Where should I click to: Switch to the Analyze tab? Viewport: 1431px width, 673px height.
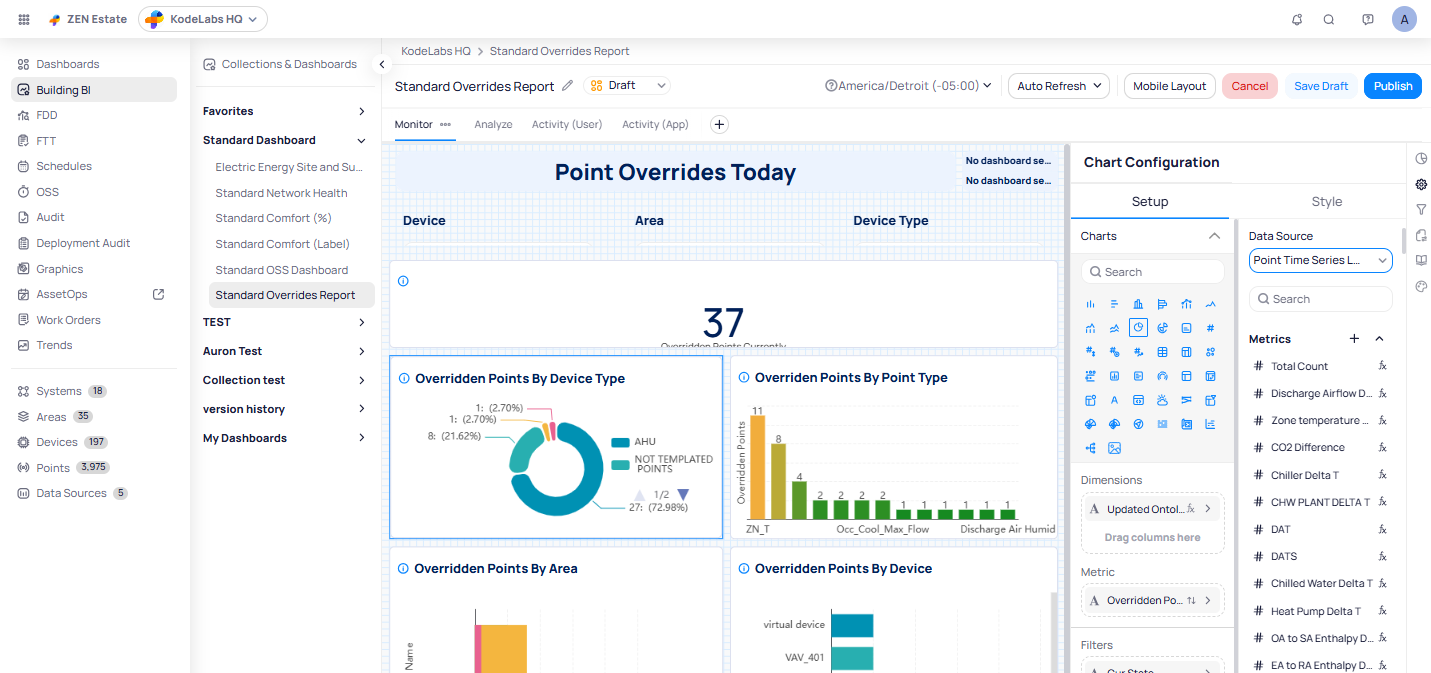[493, 125]
